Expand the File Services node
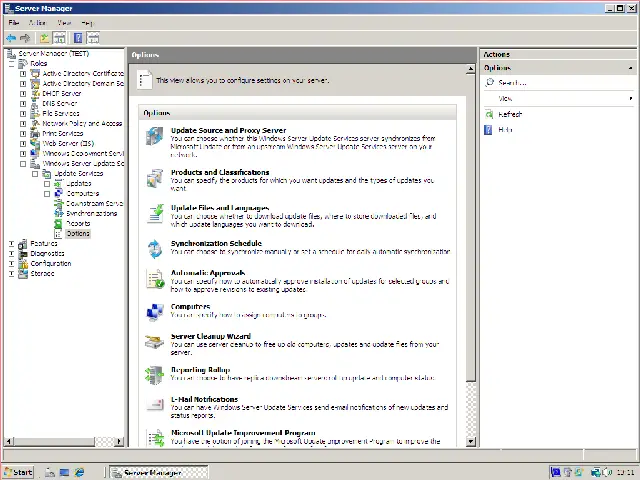Viewport: 640px width, 480px height. click(23, 113)
